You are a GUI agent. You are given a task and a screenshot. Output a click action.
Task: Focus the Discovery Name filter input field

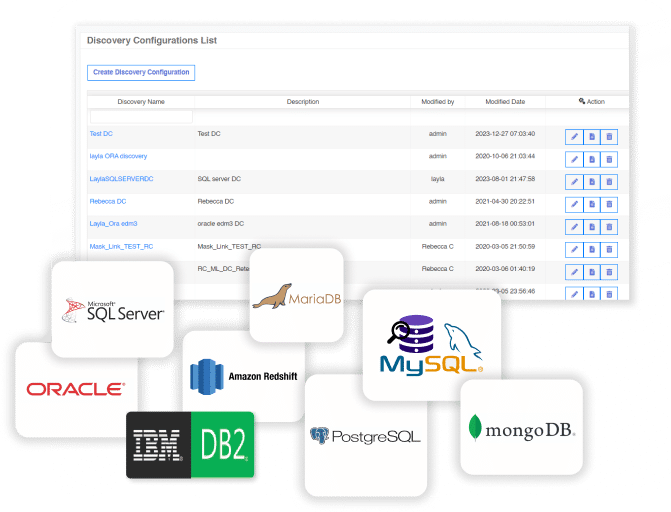pyautogui.click(x=141, y=116)
